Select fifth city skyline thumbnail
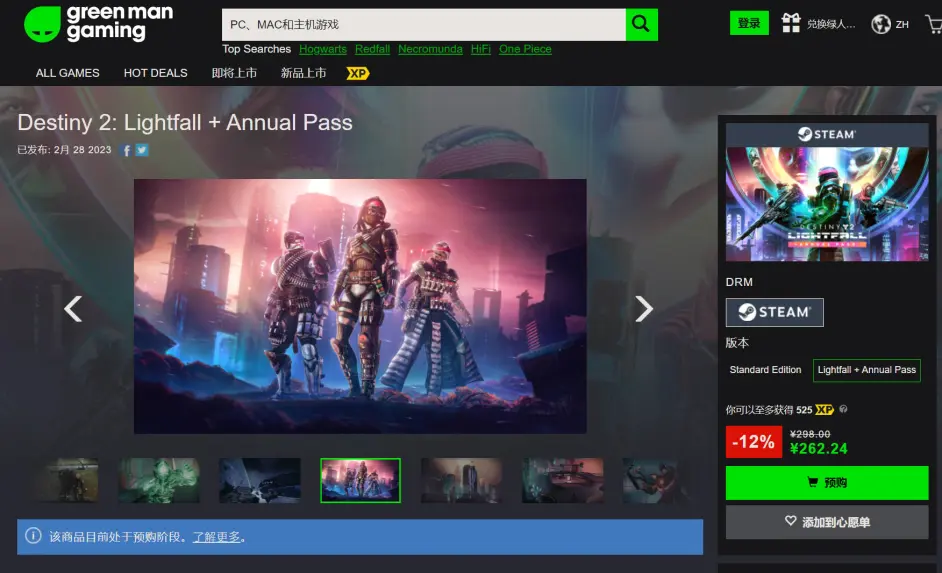The image size is (942, 573). [461, 481]
